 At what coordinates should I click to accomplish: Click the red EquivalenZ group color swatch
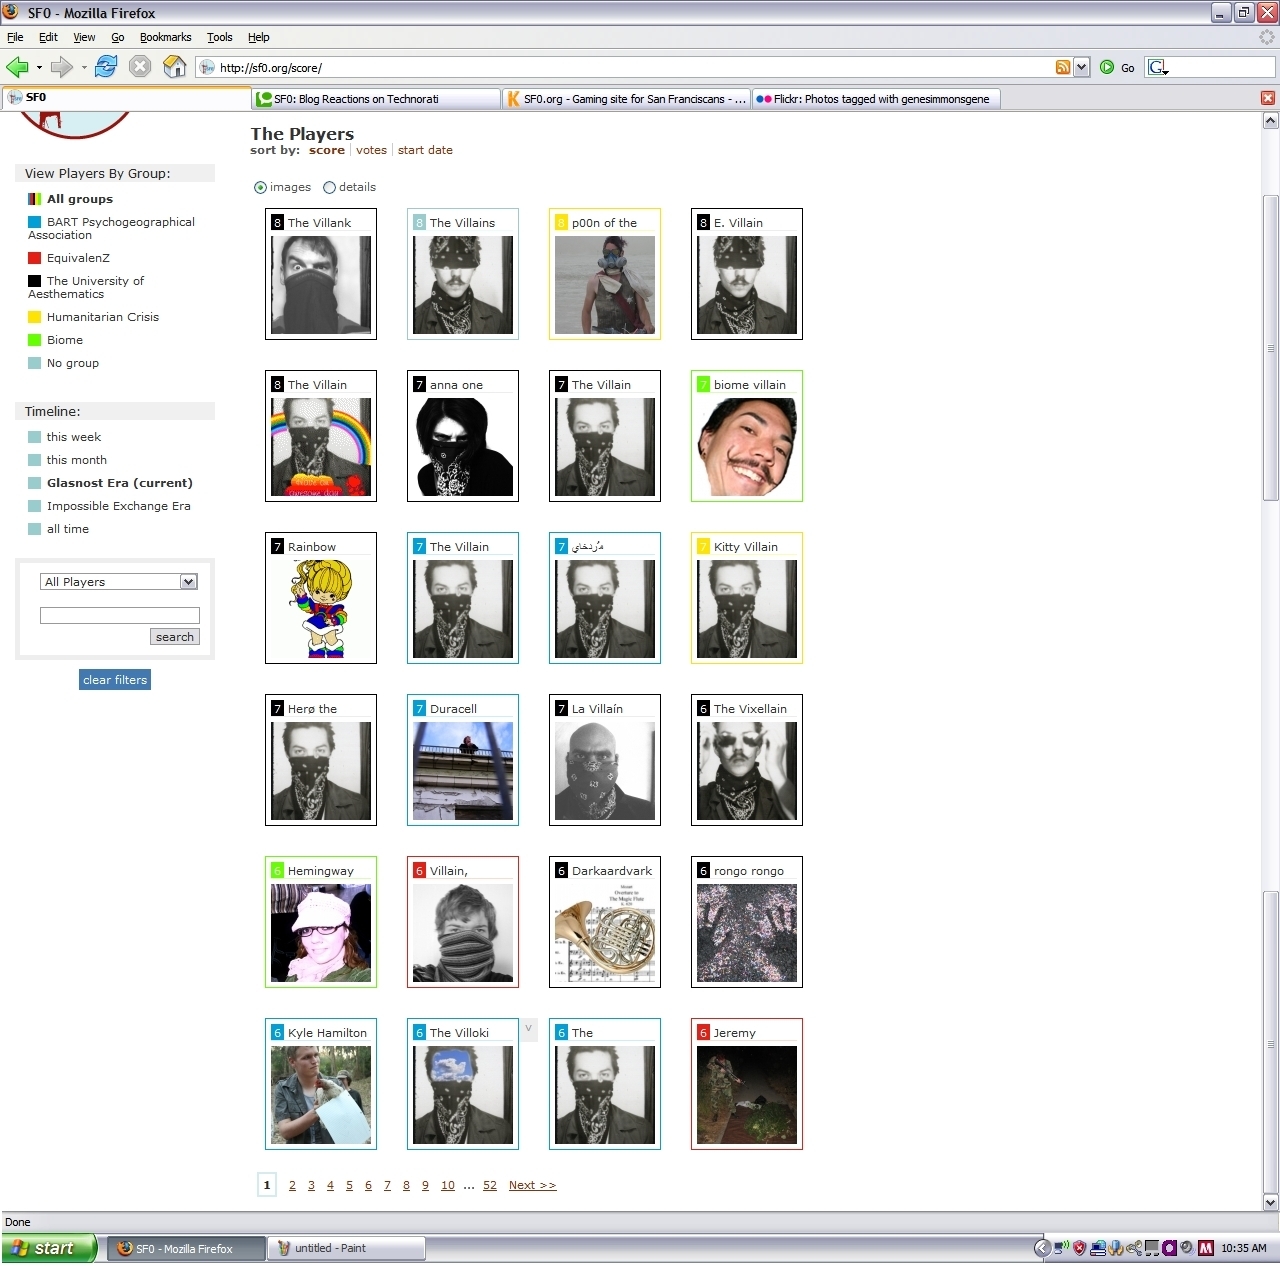coord(35,258)
